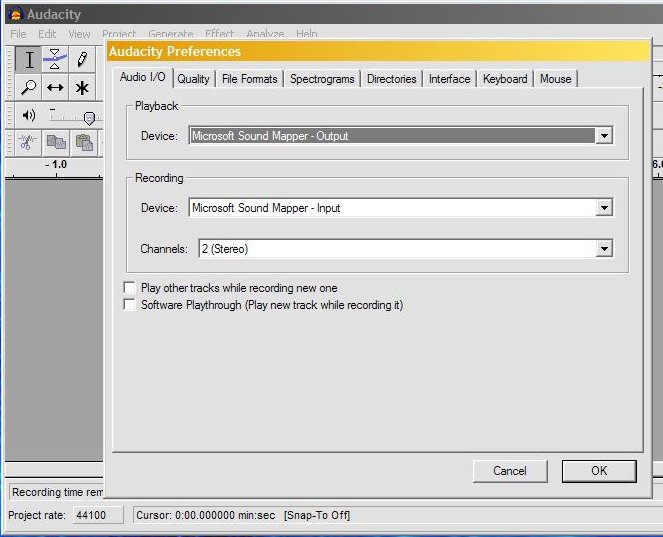This screenshot has height=537, width=663.
Task: Select the Zoom magnifier tool
Action: (29, 88)
